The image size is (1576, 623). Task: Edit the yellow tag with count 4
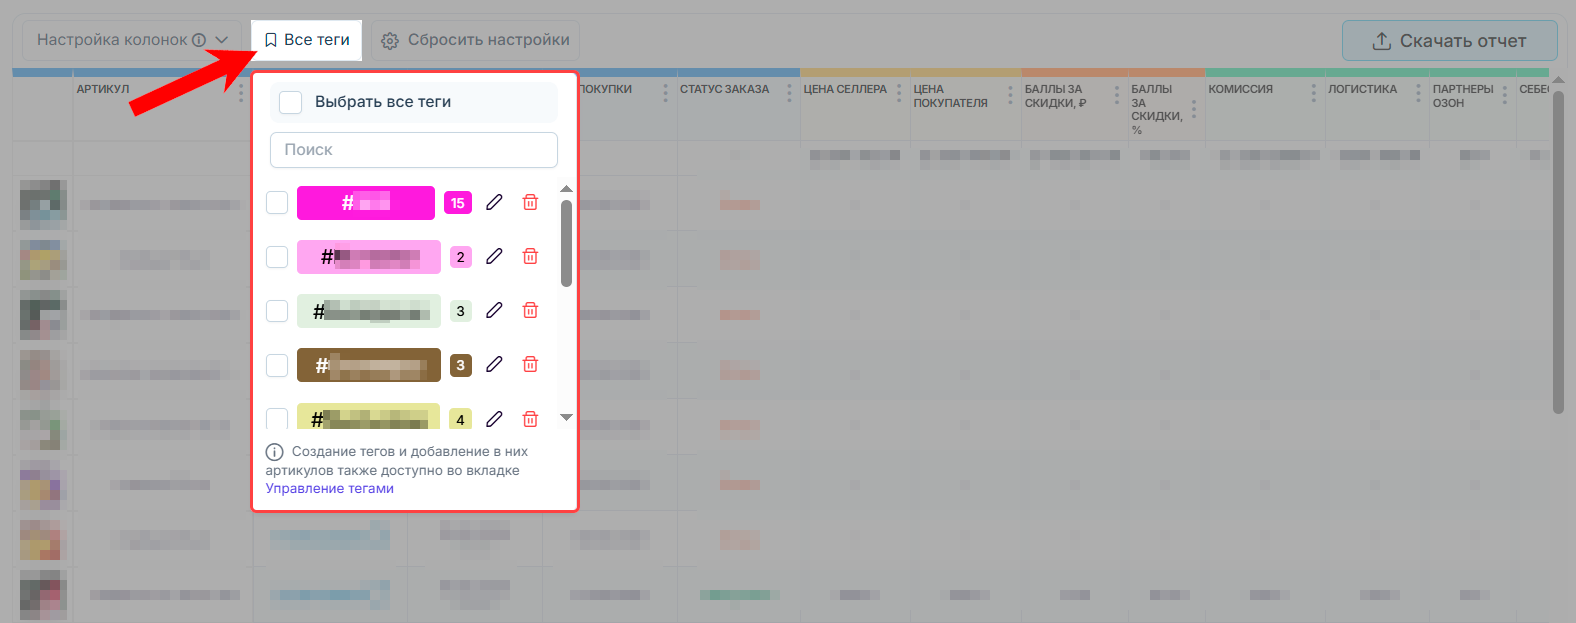(x=494, y=419)
